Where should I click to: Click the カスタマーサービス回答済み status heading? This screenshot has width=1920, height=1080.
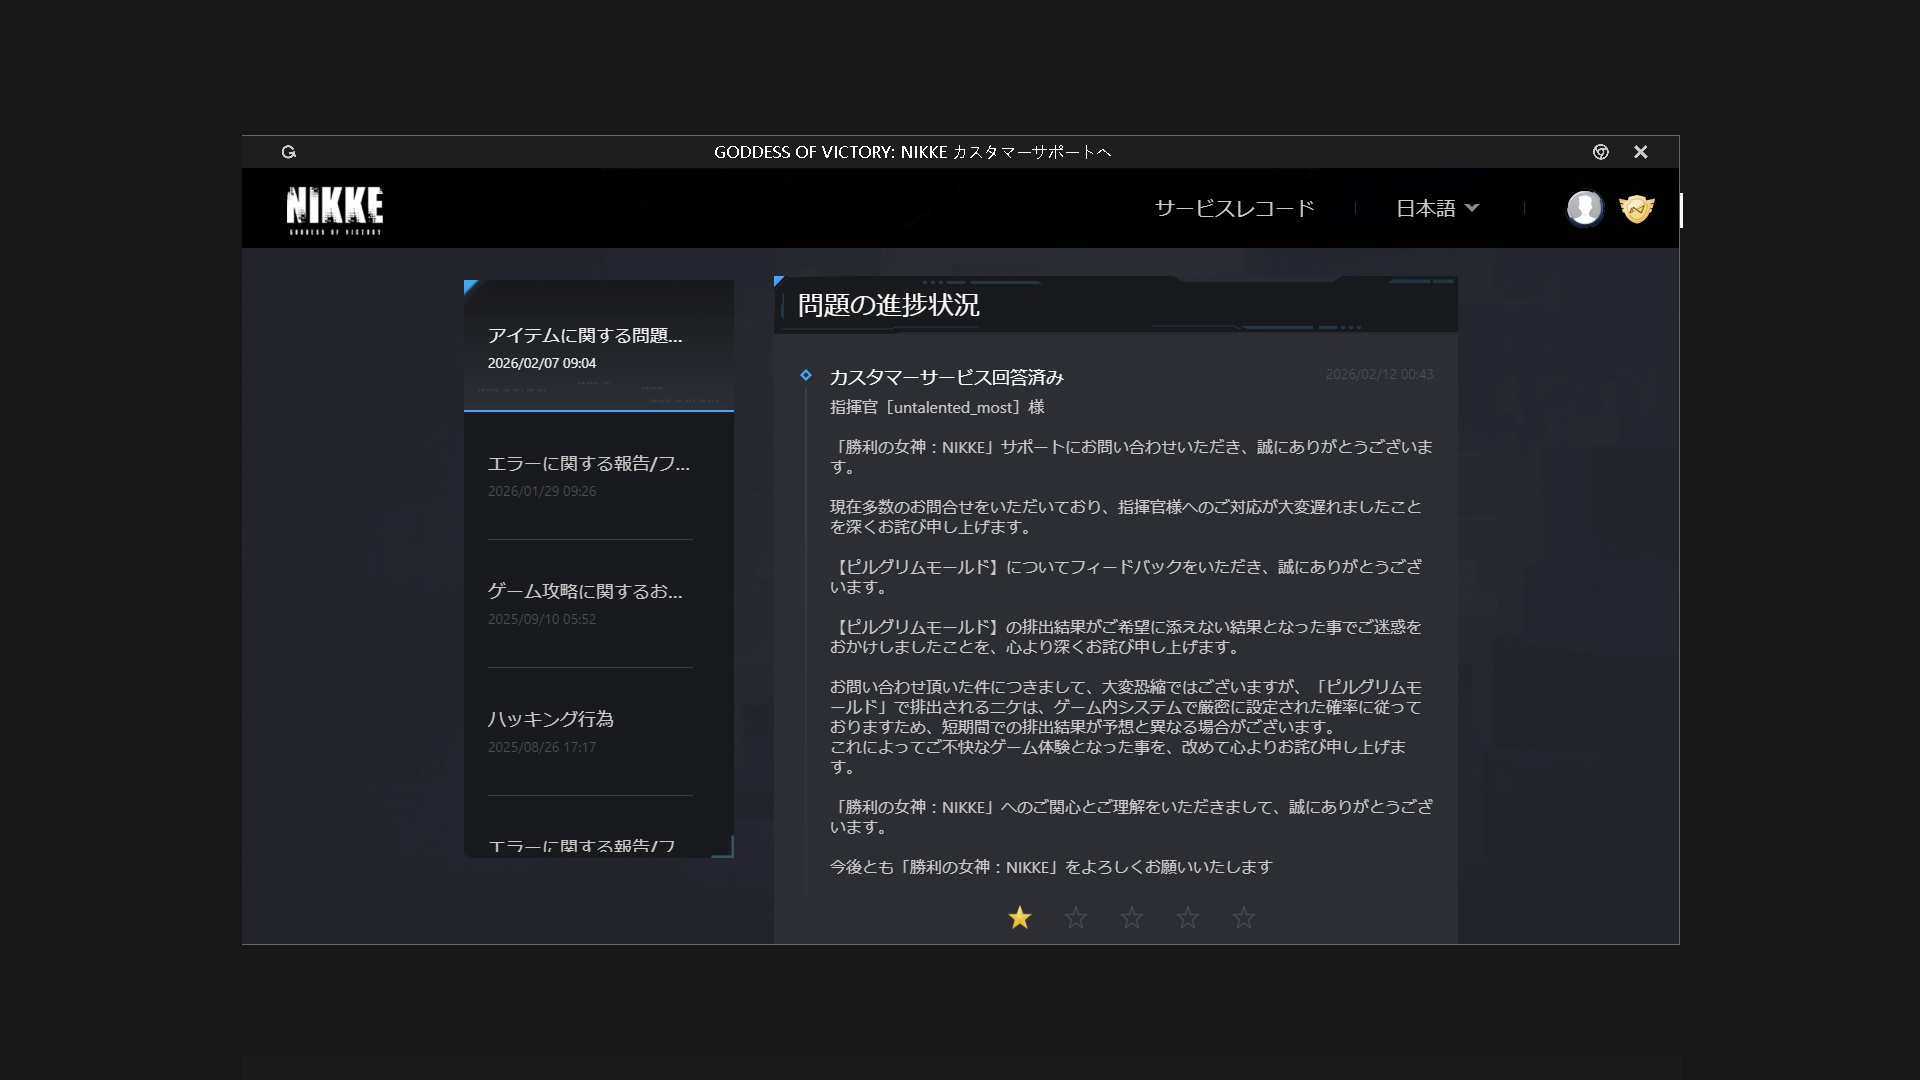946,377
